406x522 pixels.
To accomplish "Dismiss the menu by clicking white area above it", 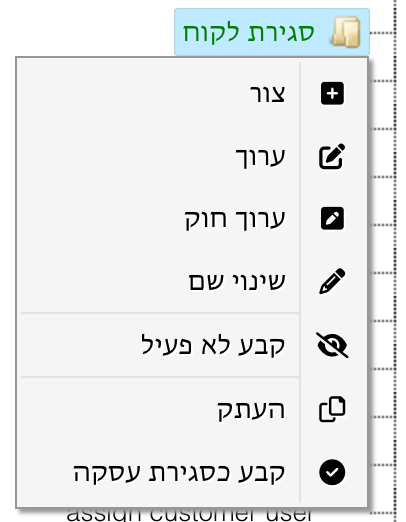I will pyautogui.click(x=87, y=28).
